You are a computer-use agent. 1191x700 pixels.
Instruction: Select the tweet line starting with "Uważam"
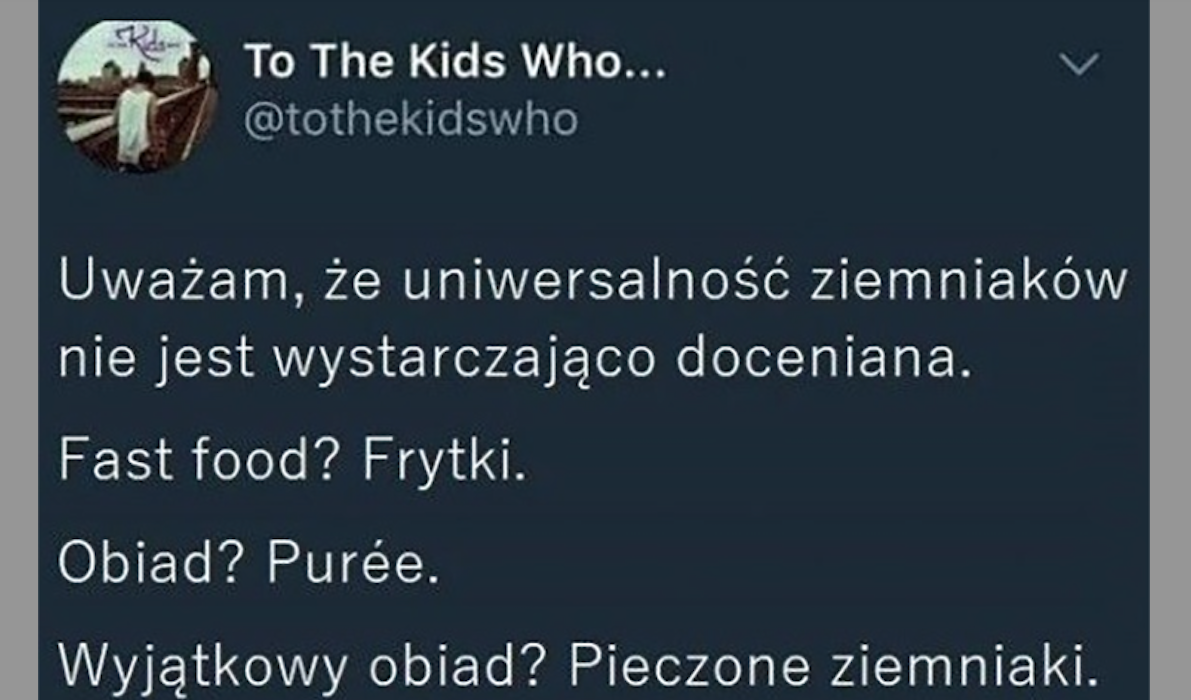592,281
